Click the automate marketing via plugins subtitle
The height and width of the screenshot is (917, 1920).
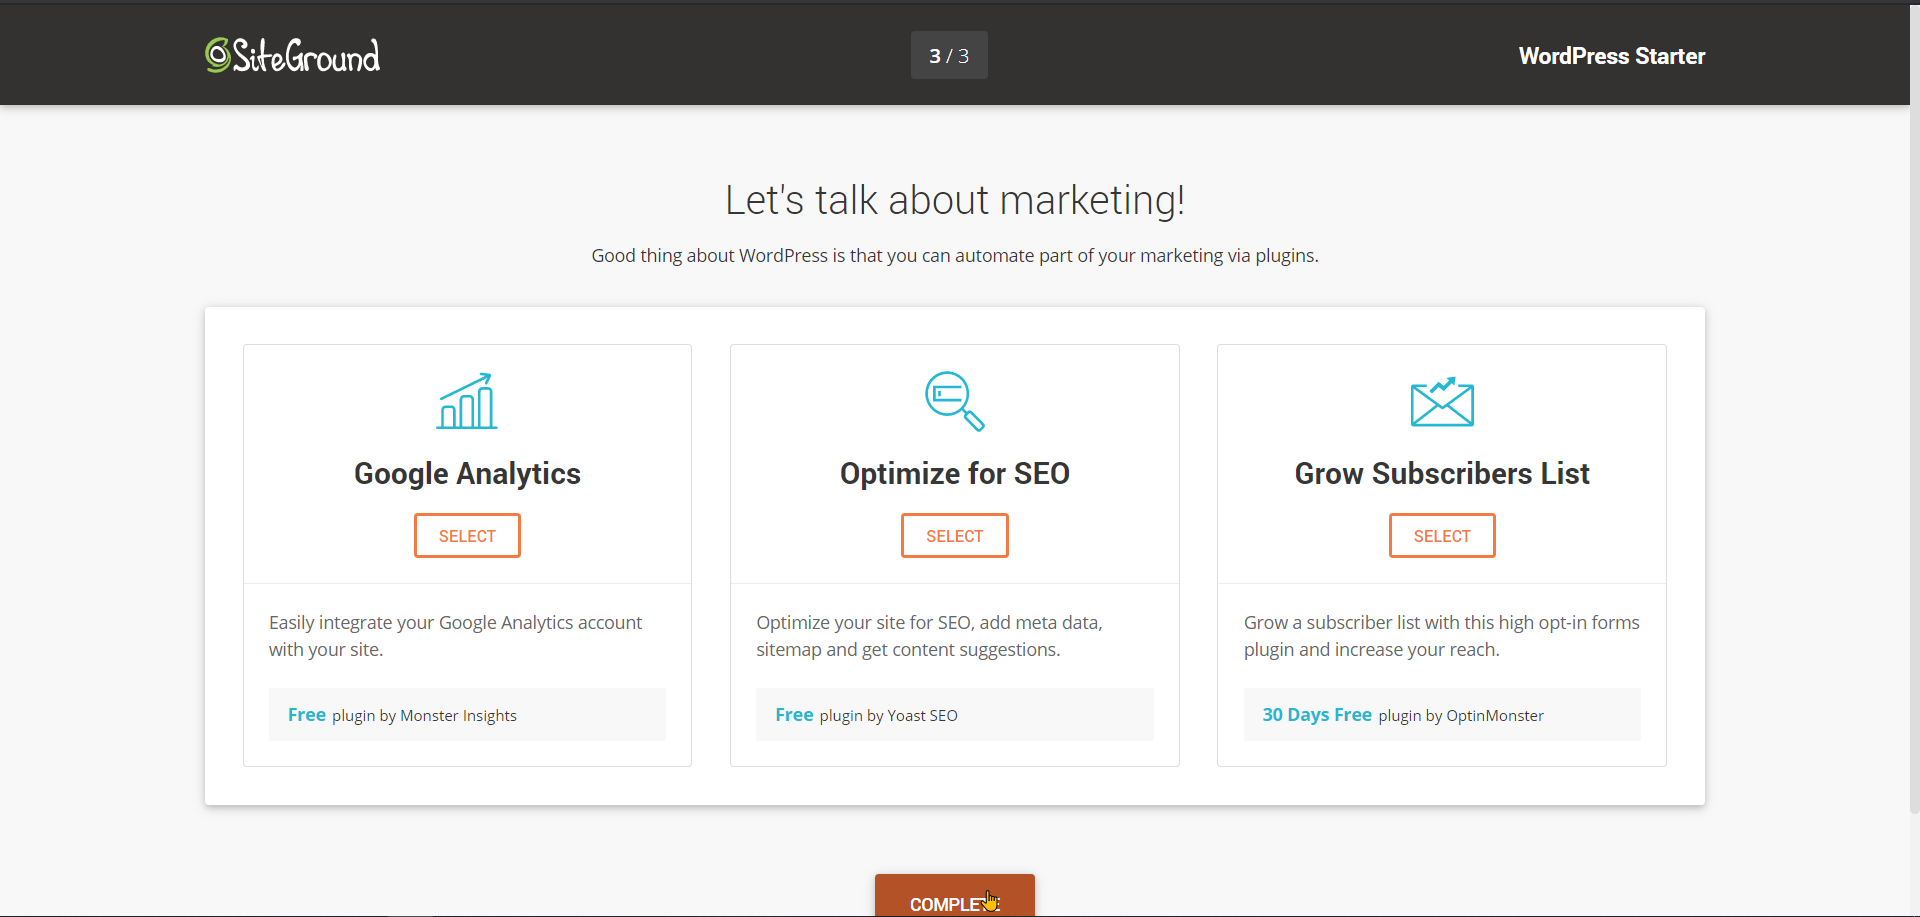point(955,256)
